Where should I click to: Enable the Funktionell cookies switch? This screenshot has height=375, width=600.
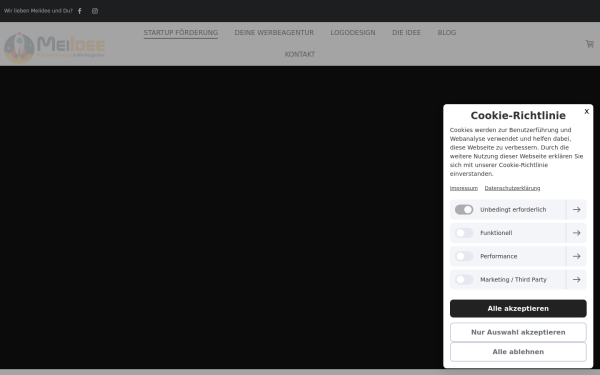pyautogui.click(x=464, y=233)
